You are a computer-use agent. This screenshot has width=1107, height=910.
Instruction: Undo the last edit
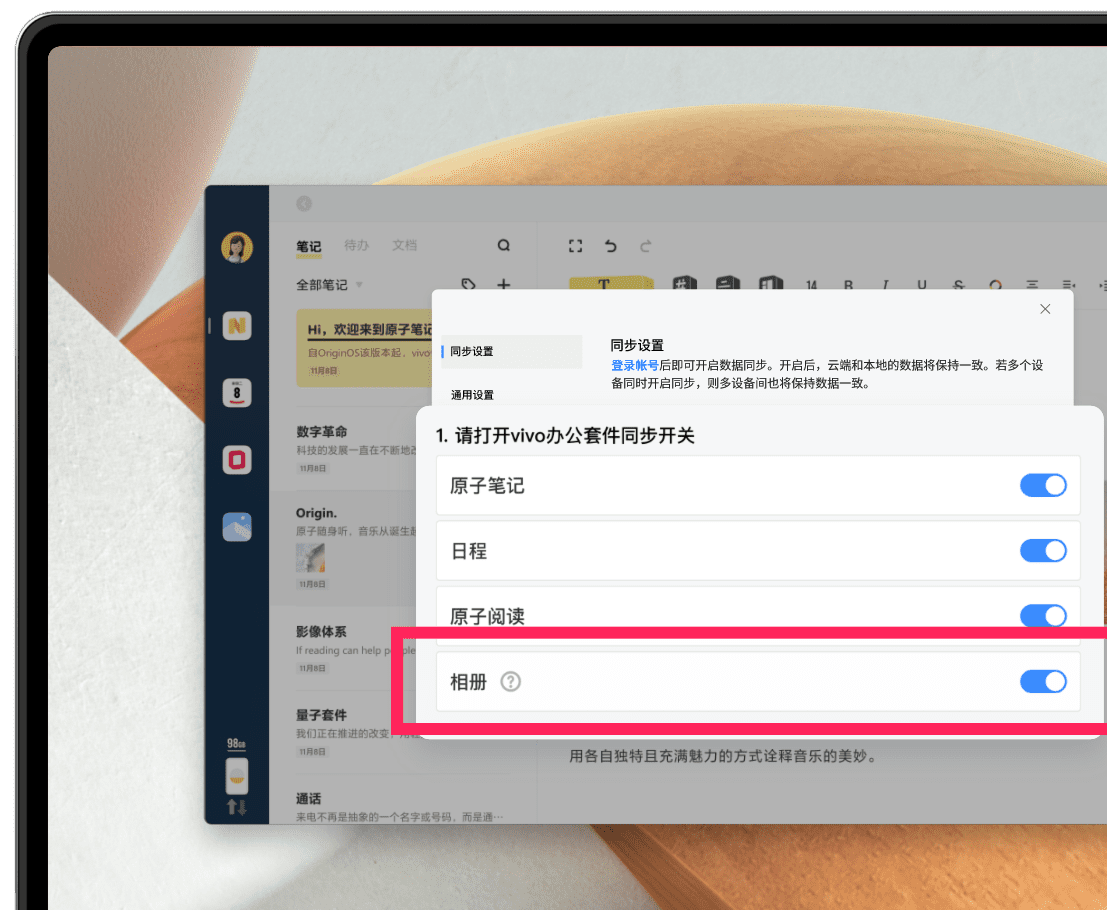(x=611, y=246)
